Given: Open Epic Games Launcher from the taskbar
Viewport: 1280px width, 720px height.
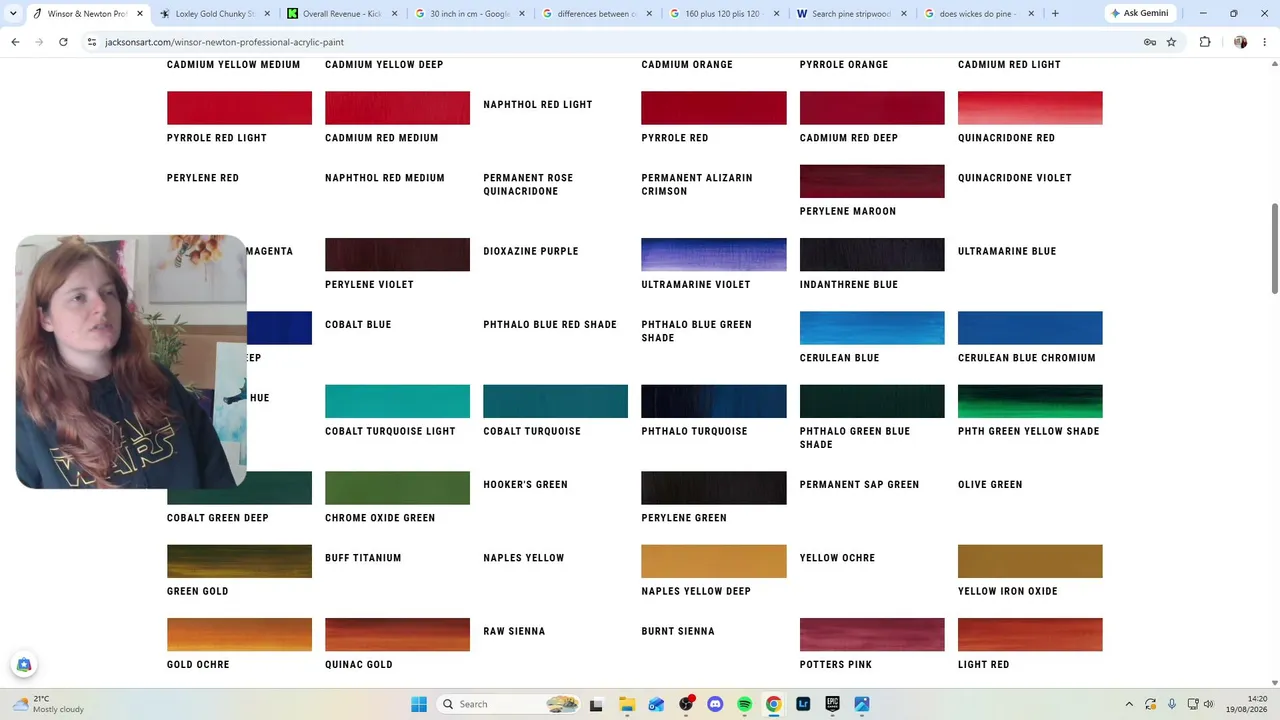Looking at the screenshot, I should click(832, 704).
